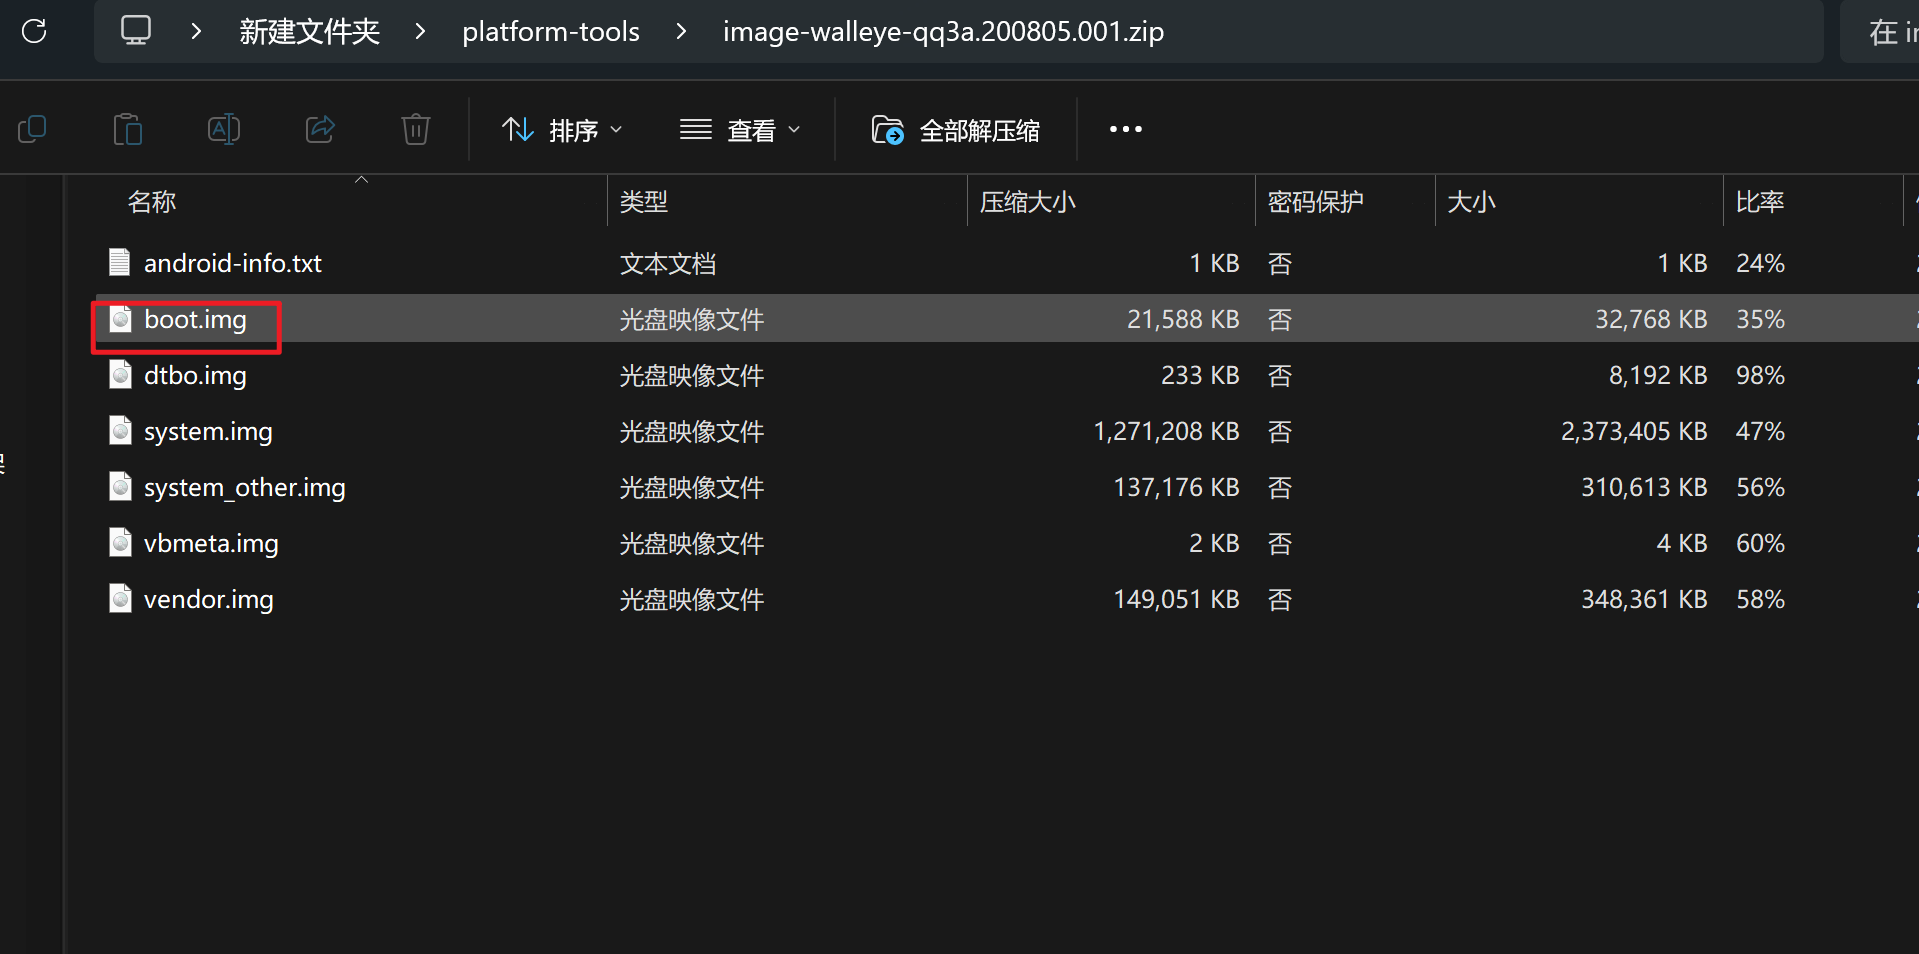Click the 35% ratio cell
This screenshot has width=1919, height=954.
click(1760, 319)
